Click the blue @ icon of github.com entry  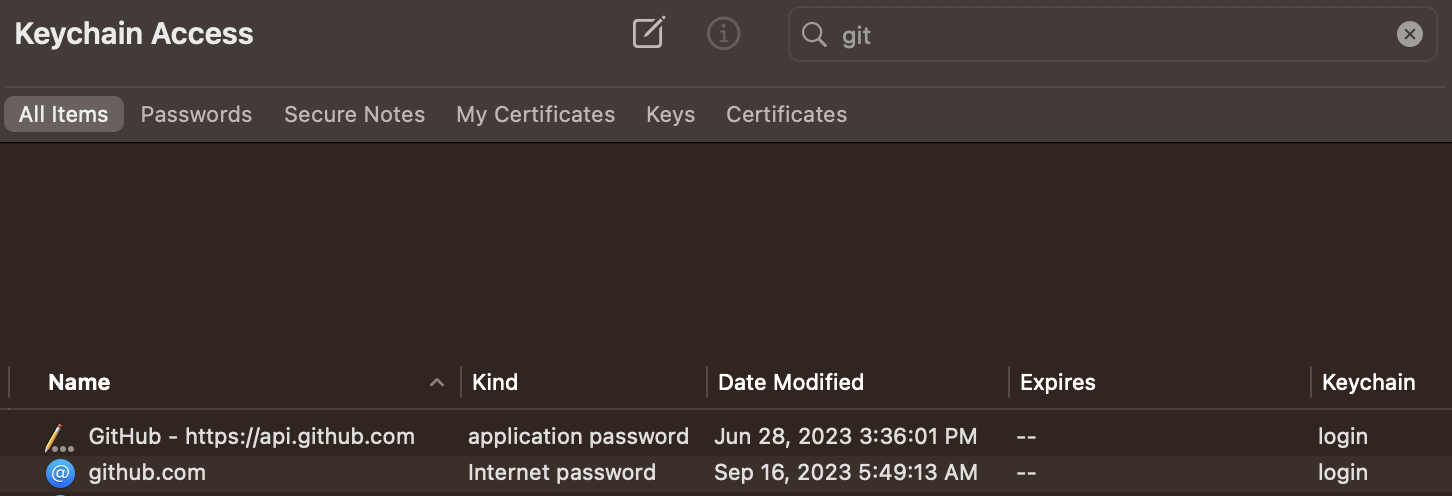click(61, 473)
